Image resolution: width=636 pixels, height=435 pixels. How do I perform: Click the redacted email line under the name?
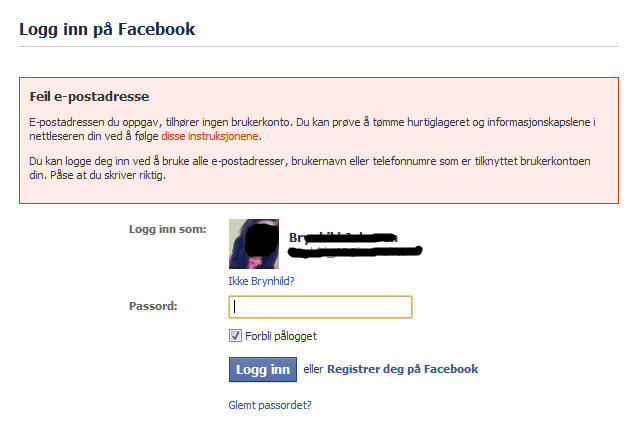point(355,252)
